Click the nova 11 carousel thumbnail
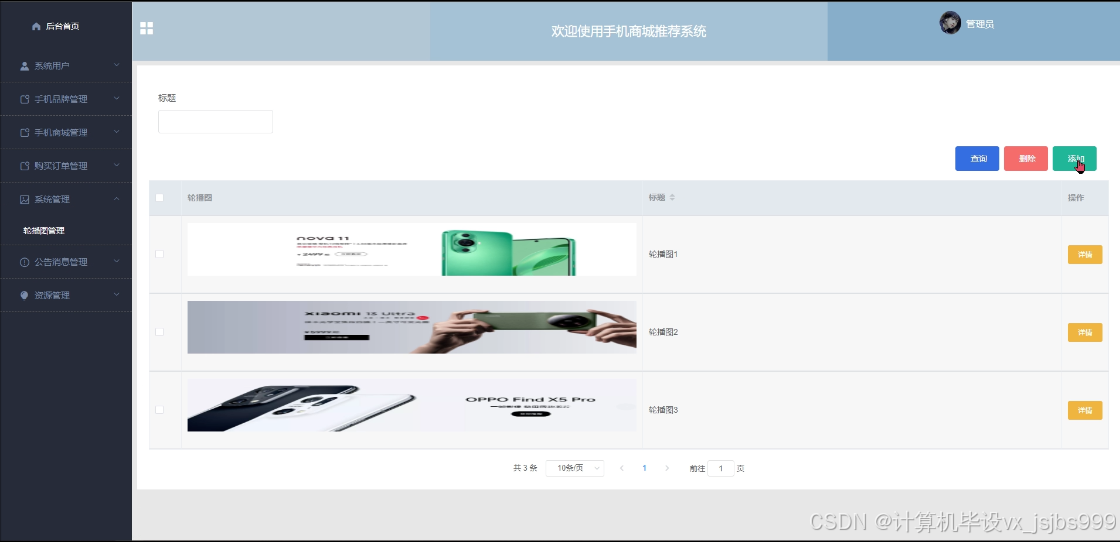The width and height of the screenshot is (1120, 542). coord(411,249)
